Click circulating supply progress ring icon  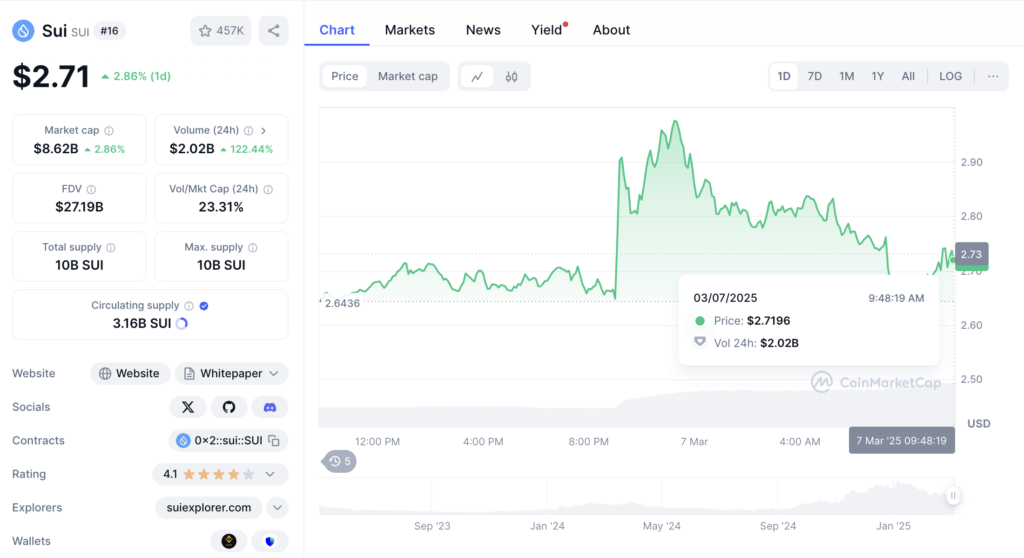(182, 323)
